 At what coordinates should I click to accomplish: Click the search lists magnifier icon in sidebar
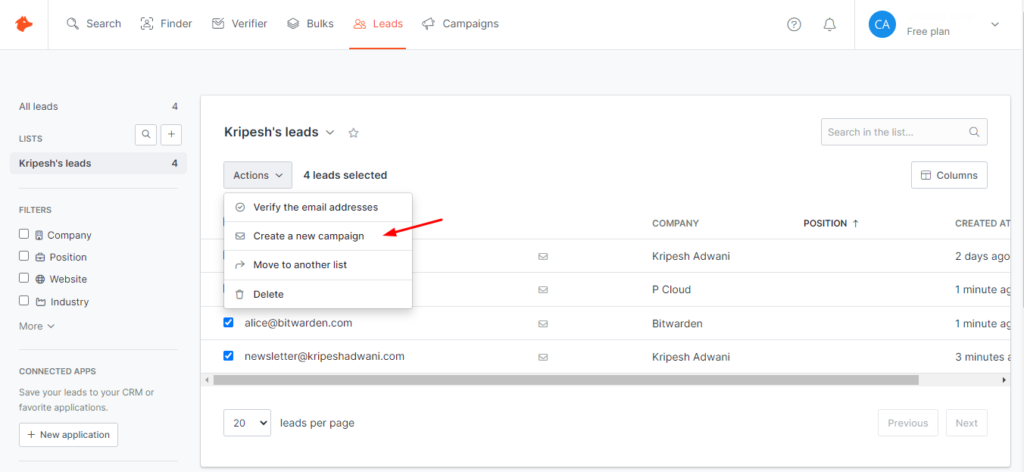(146, 134)
